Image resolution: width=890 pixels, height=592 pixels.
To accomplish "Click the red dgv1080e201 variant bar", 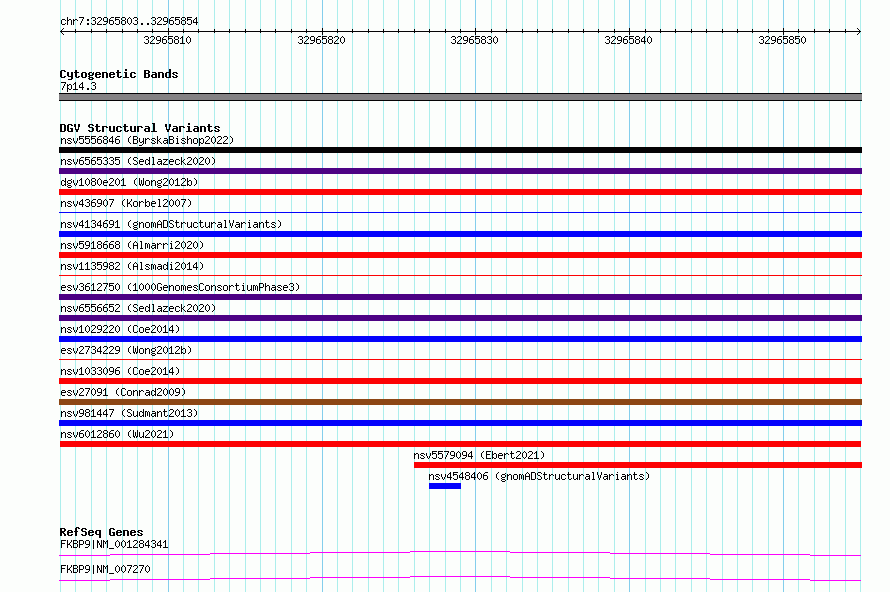I will (460, 192).
